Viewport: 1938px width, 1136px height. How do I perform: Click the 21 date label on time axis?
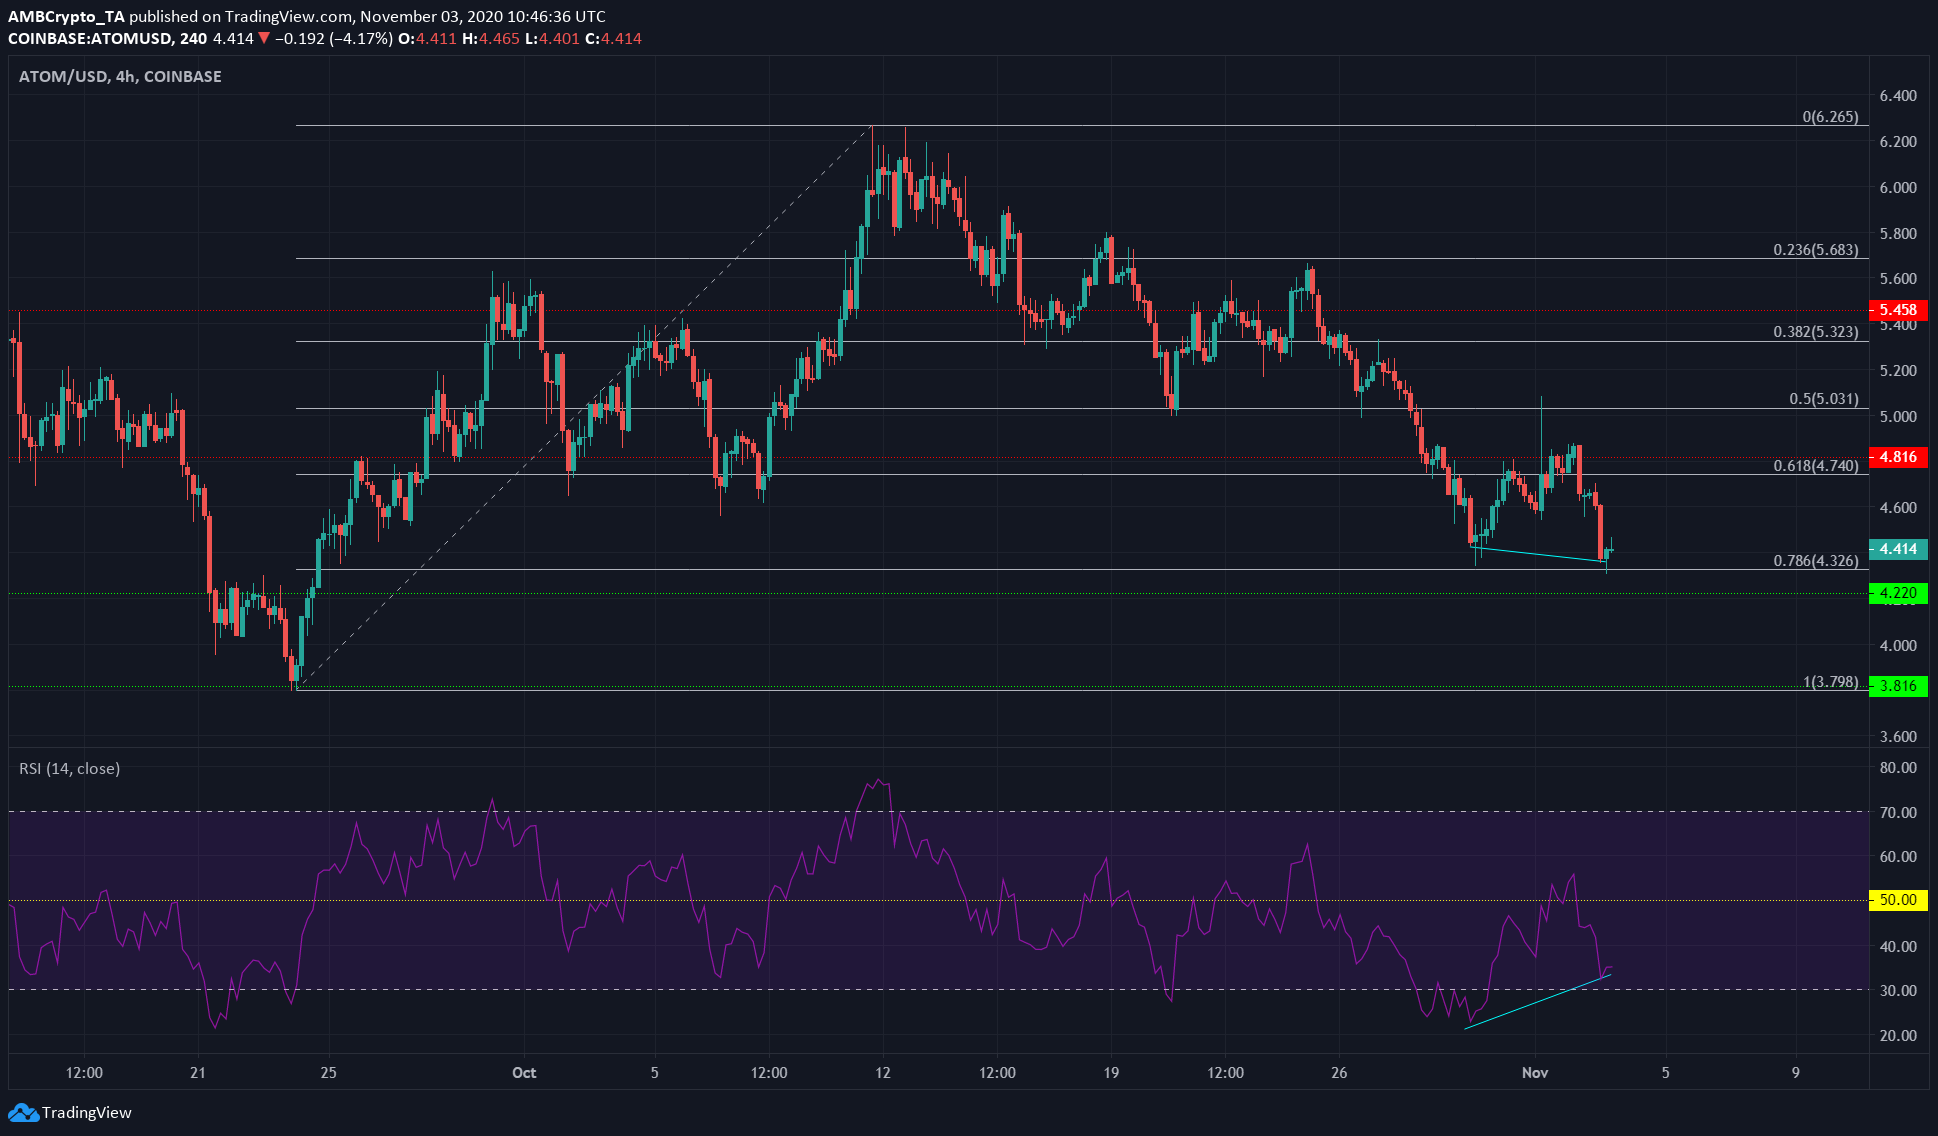(198, 1073)
